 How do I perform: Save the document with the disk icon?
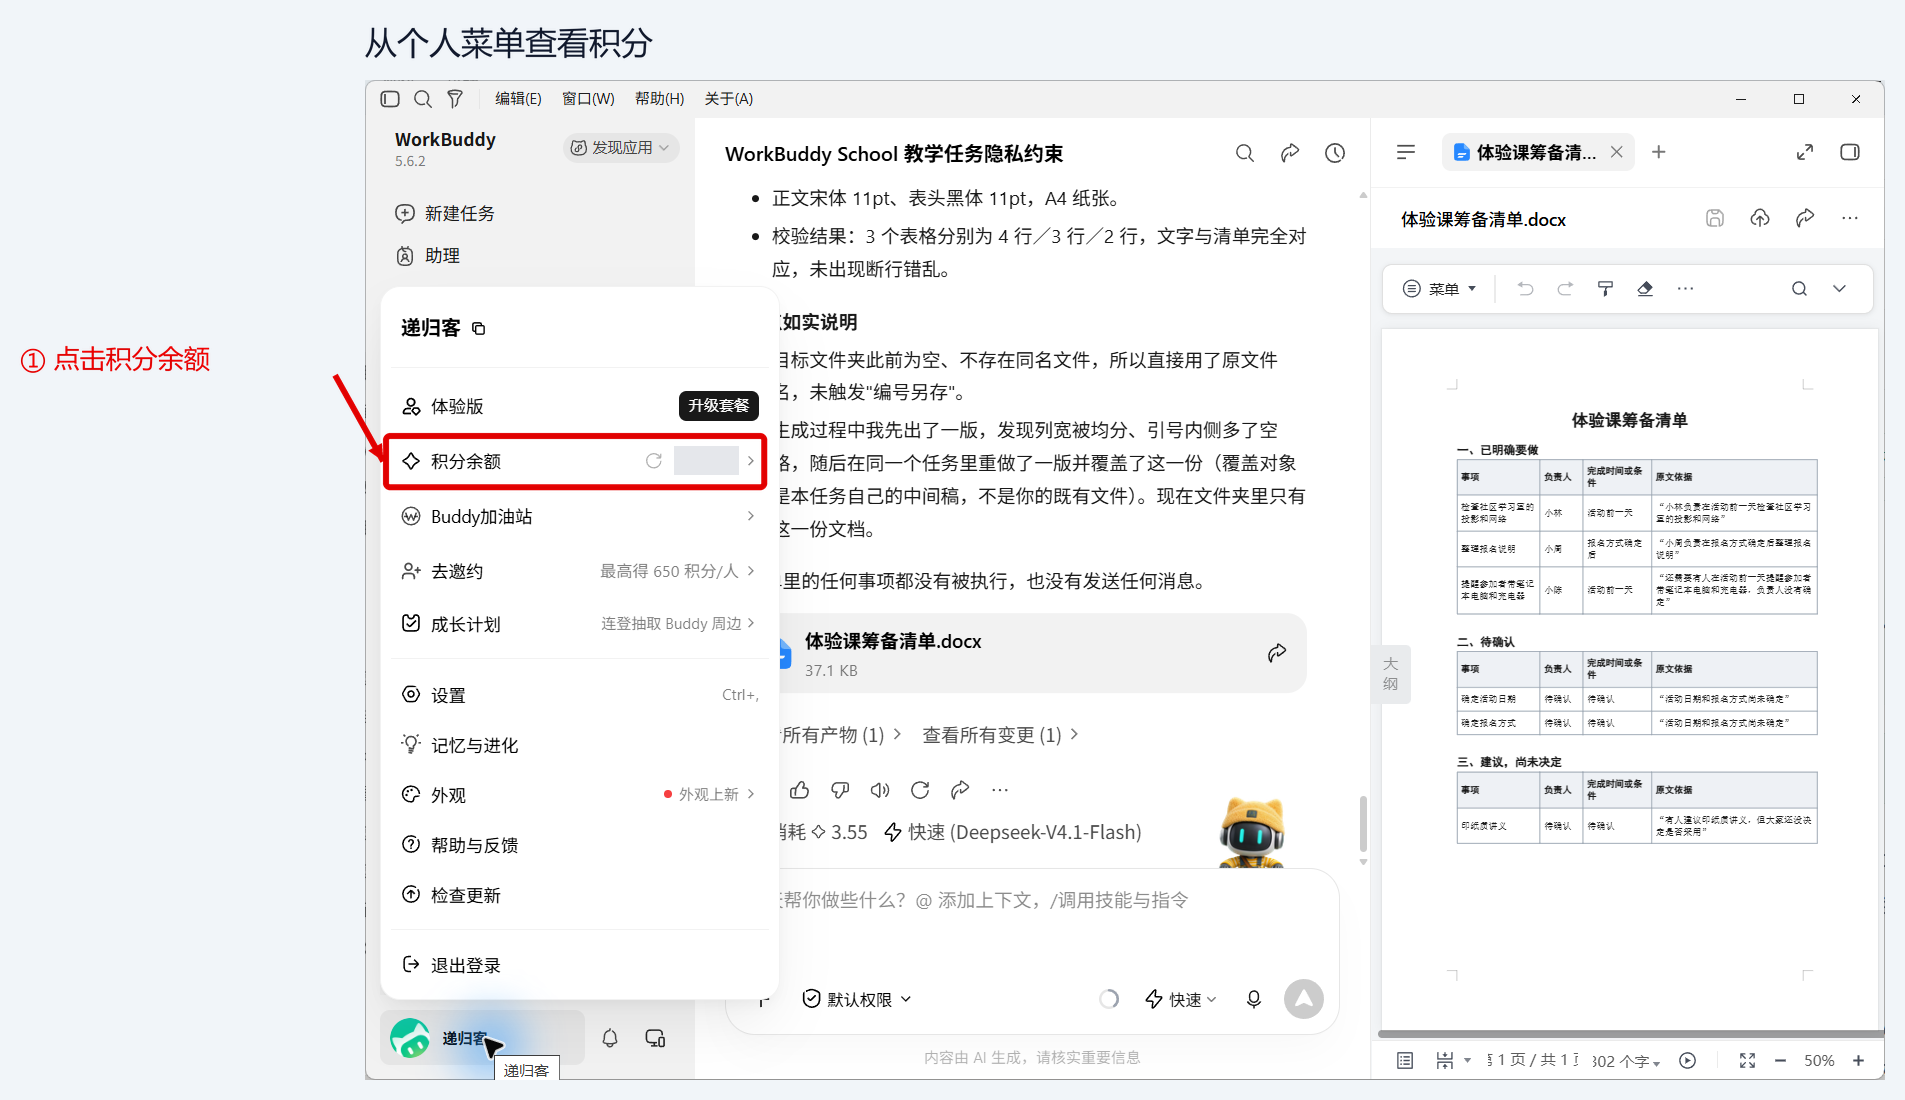click(1715, 218)
